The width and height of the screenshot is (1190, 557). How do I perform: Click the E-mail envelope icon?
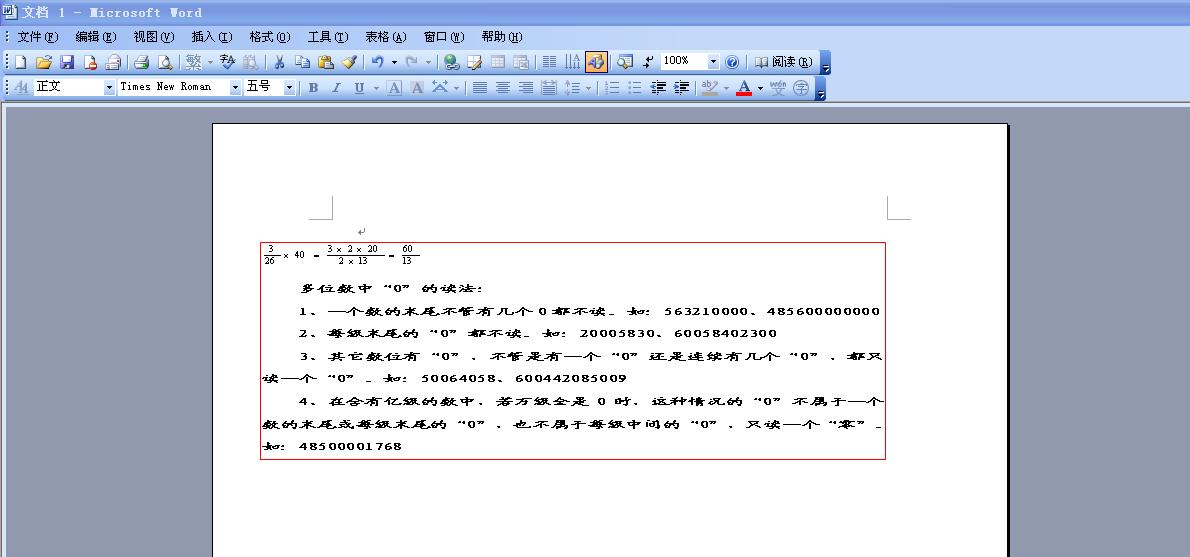(113, 62)
